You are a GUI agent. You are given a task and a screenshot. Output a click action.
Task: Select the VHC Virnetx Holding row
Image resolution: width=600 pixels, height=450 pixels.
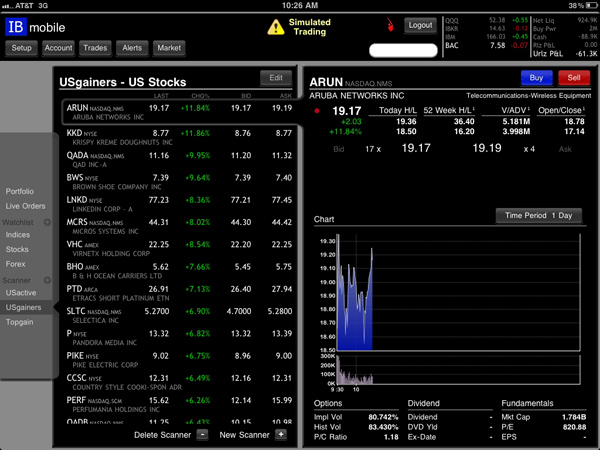[x=179, y=248]
